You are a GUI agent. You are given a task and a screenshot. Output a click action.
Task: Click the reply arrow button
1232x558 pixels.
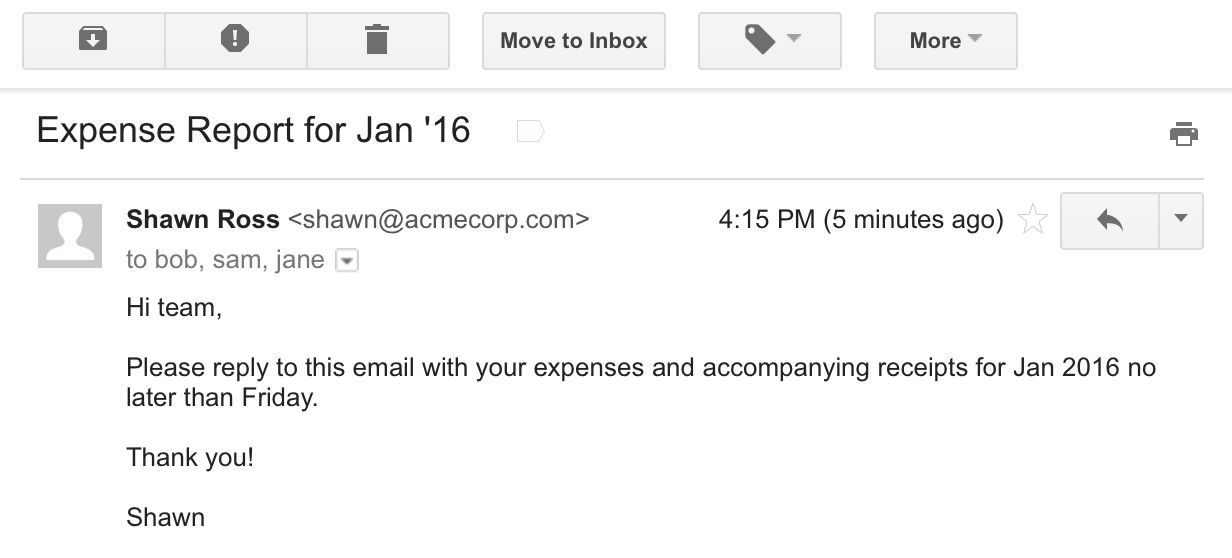[x=1109, y=220]
